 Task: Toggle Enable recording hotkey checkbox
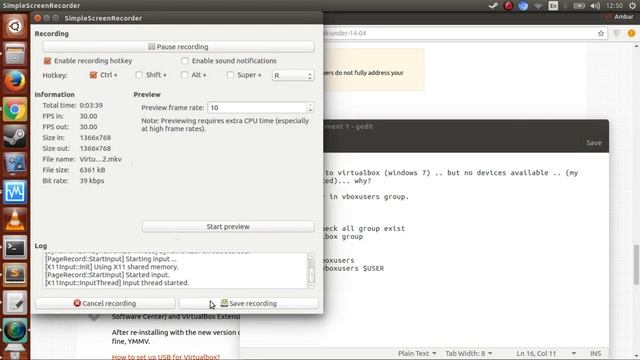pyautogui.click(x=47, y=61)
